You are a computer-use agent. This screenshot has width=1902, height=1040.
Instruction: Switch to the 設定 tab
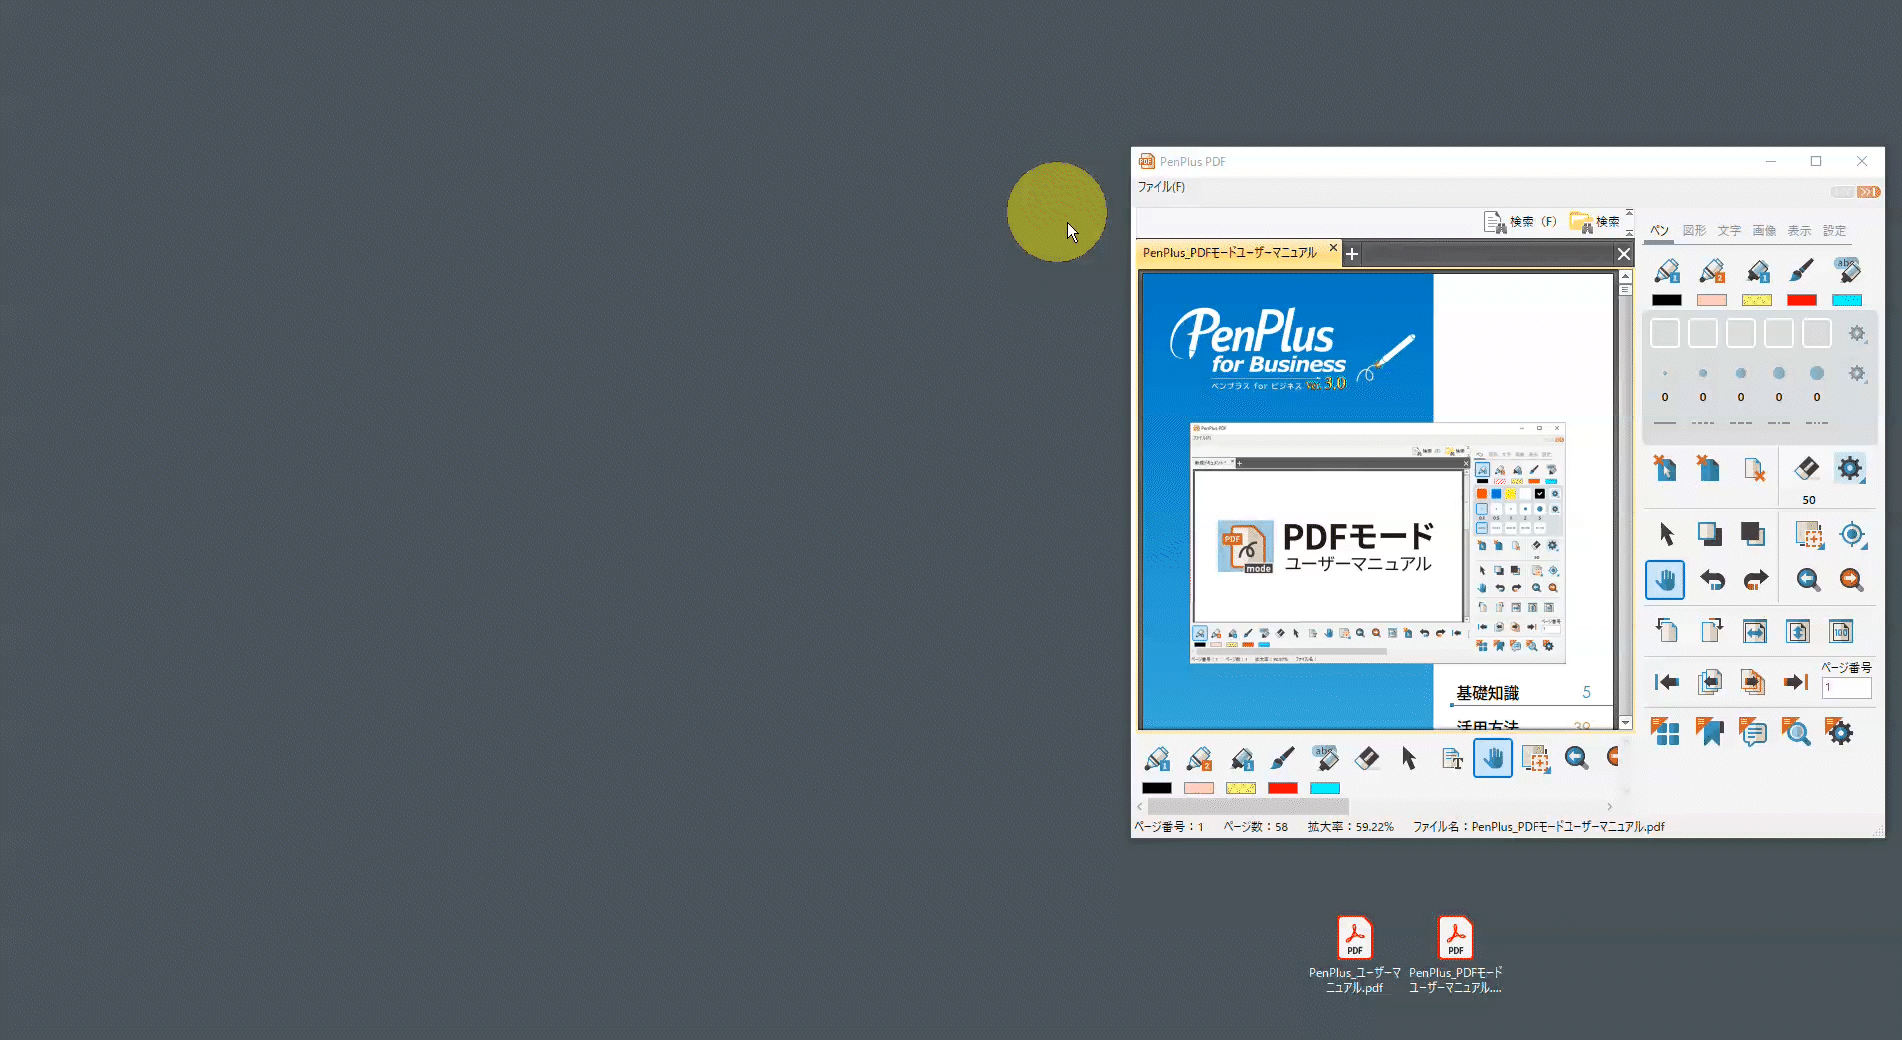pyautogui.click(x=1834, y=231)
